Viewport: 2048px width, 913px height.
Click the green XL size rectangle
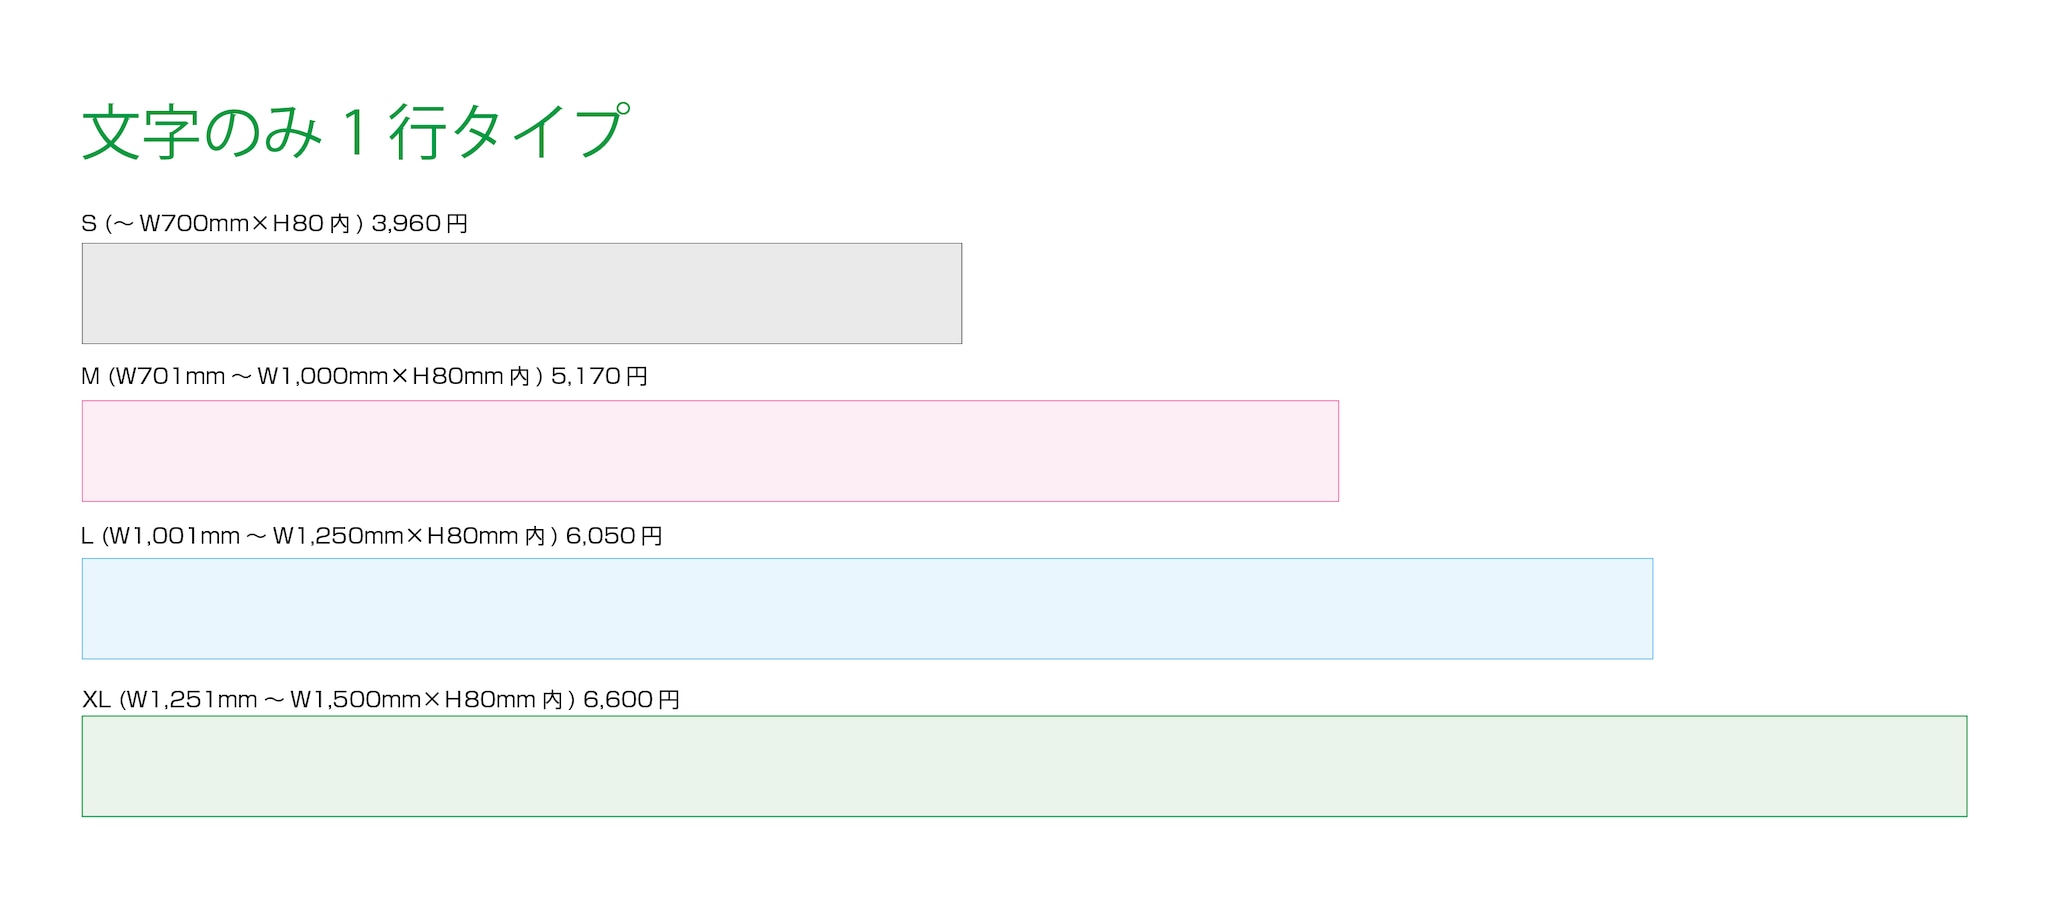[1024, 766]
